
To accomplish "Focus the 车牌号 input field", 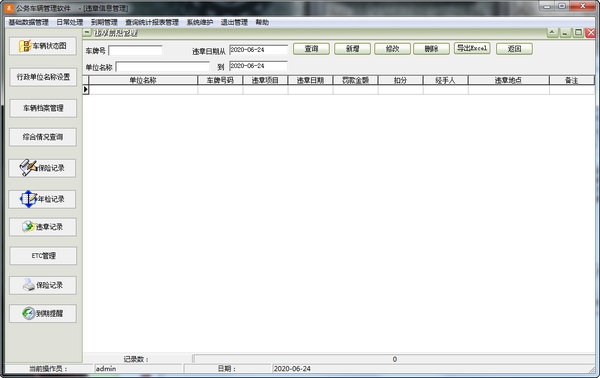I will [x=135, y=51].
